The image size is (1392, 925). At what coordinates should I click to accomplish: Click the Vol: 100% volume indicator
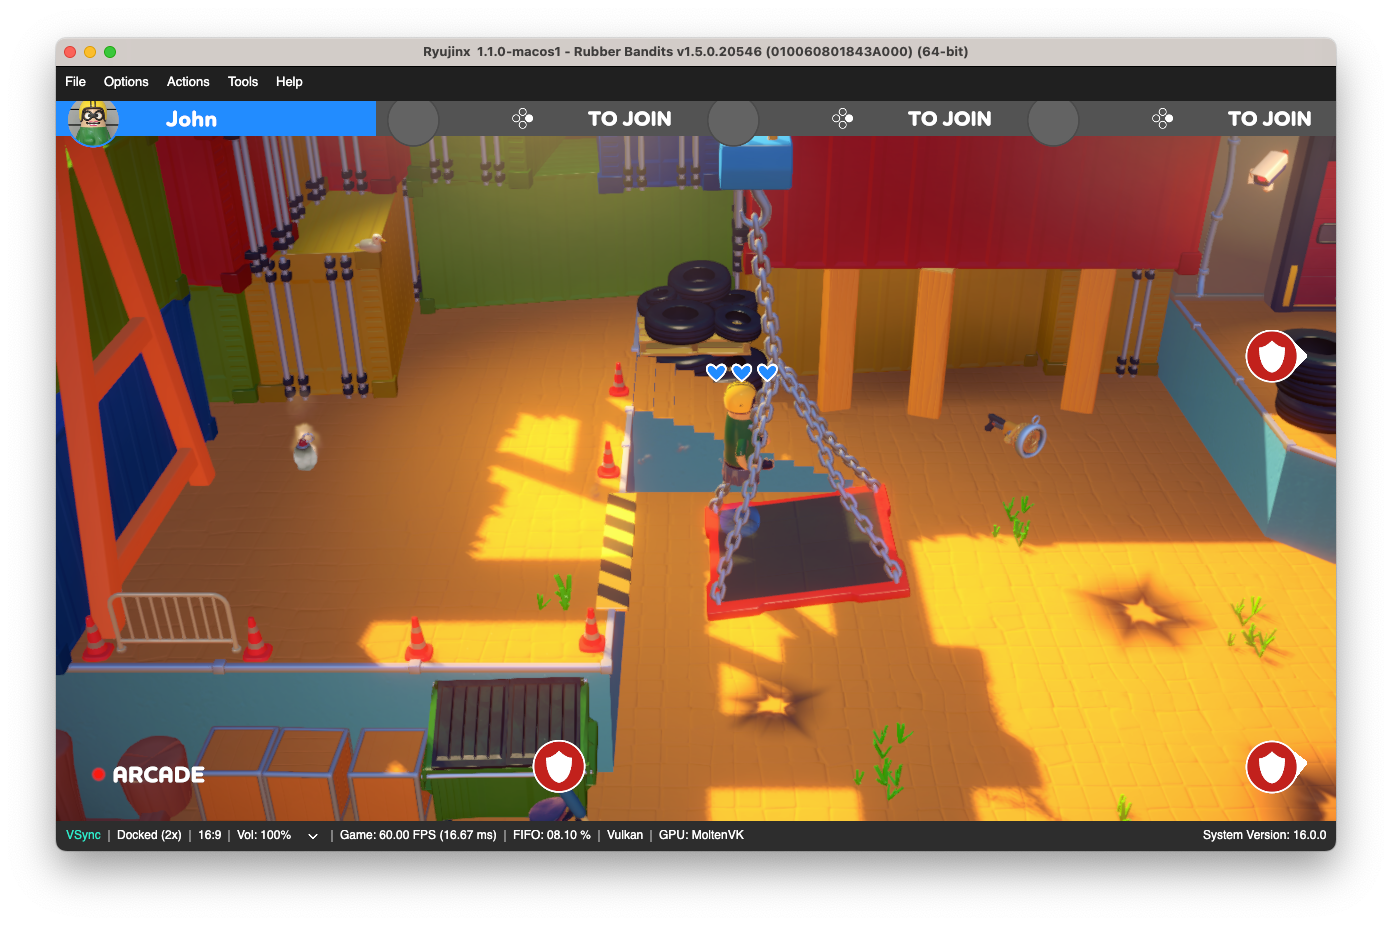264,835
